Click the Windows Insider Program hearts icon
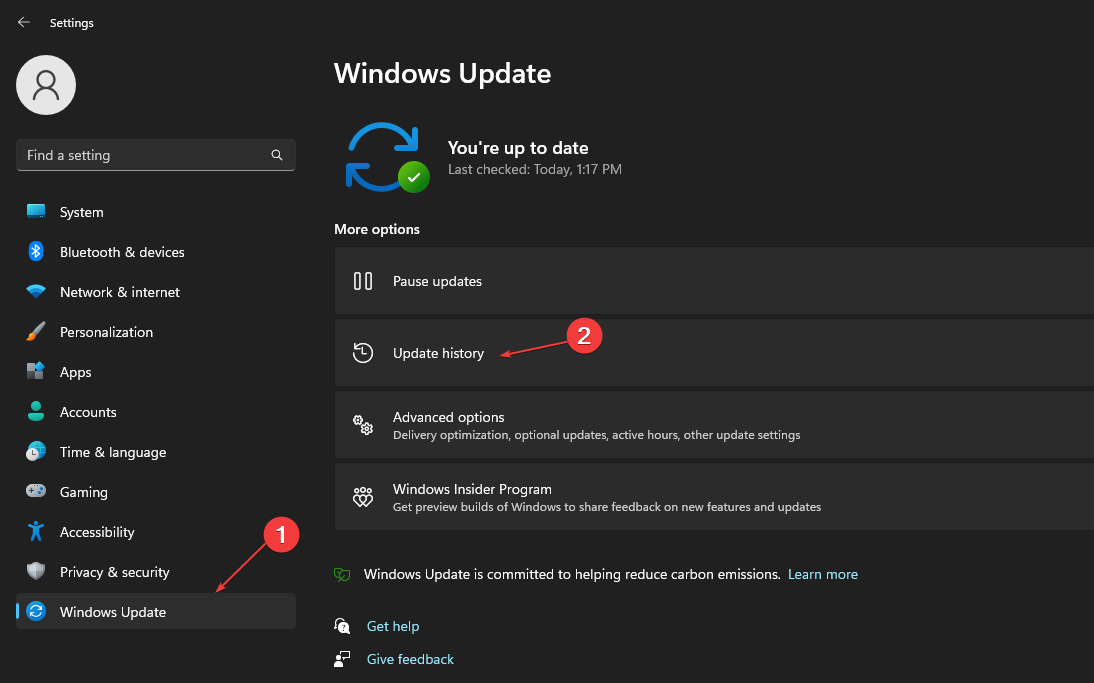The image size is (1094, 683). (x=363, y=497)
